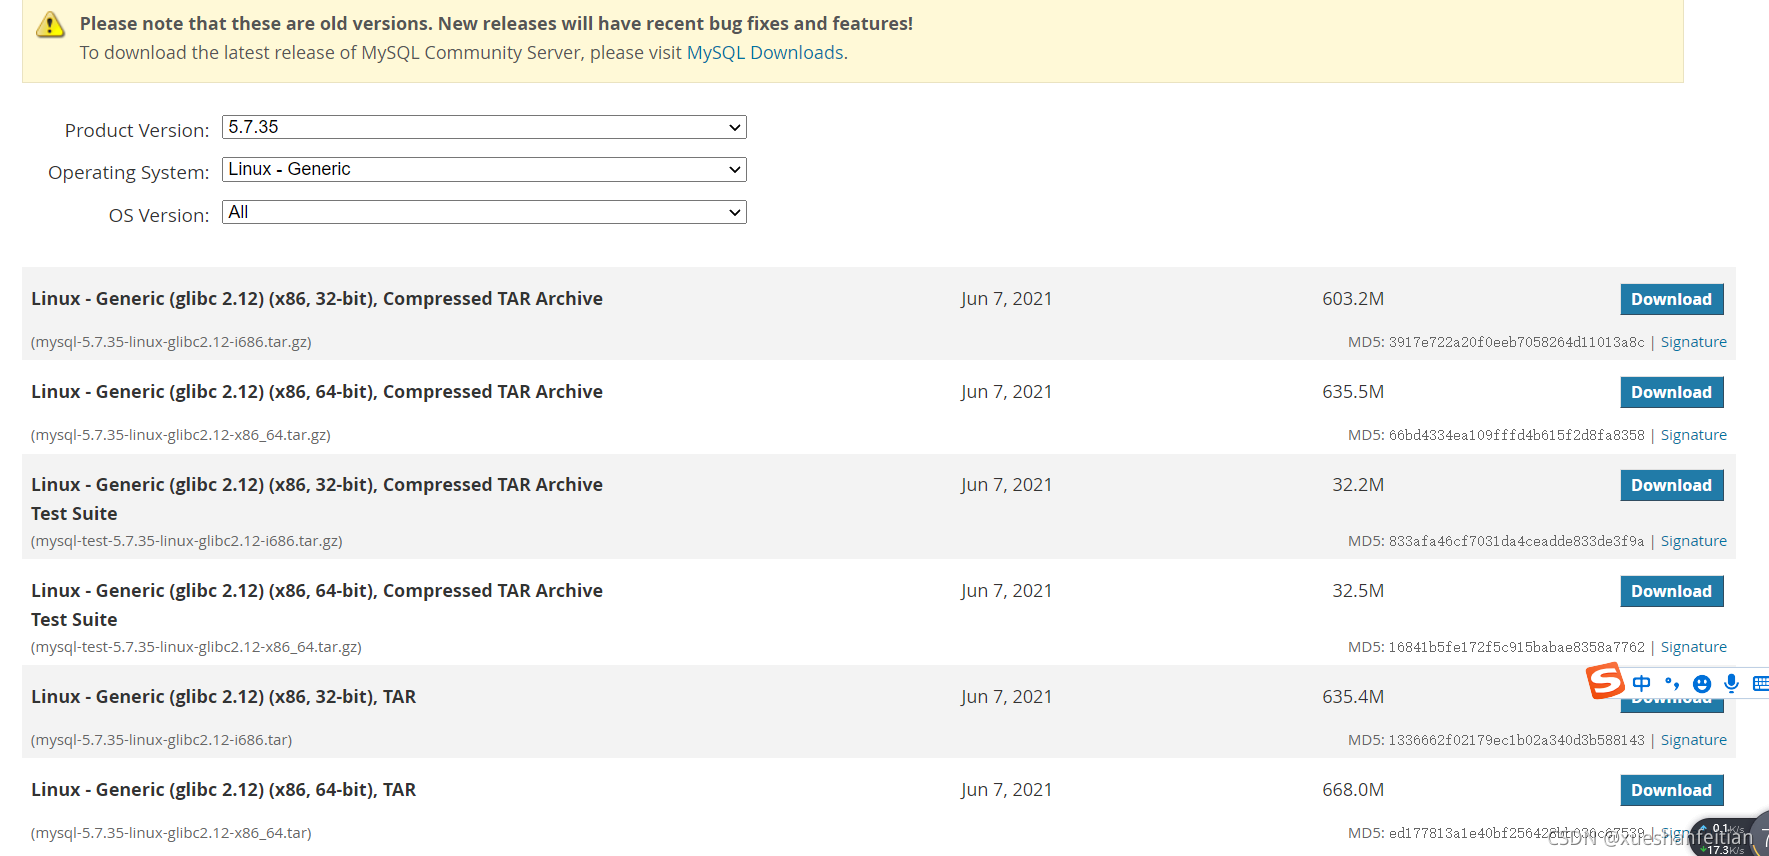Click the 668.0M file size
The width and height of the screenshot is (1769, 856).
click(x=1353, y=790)
